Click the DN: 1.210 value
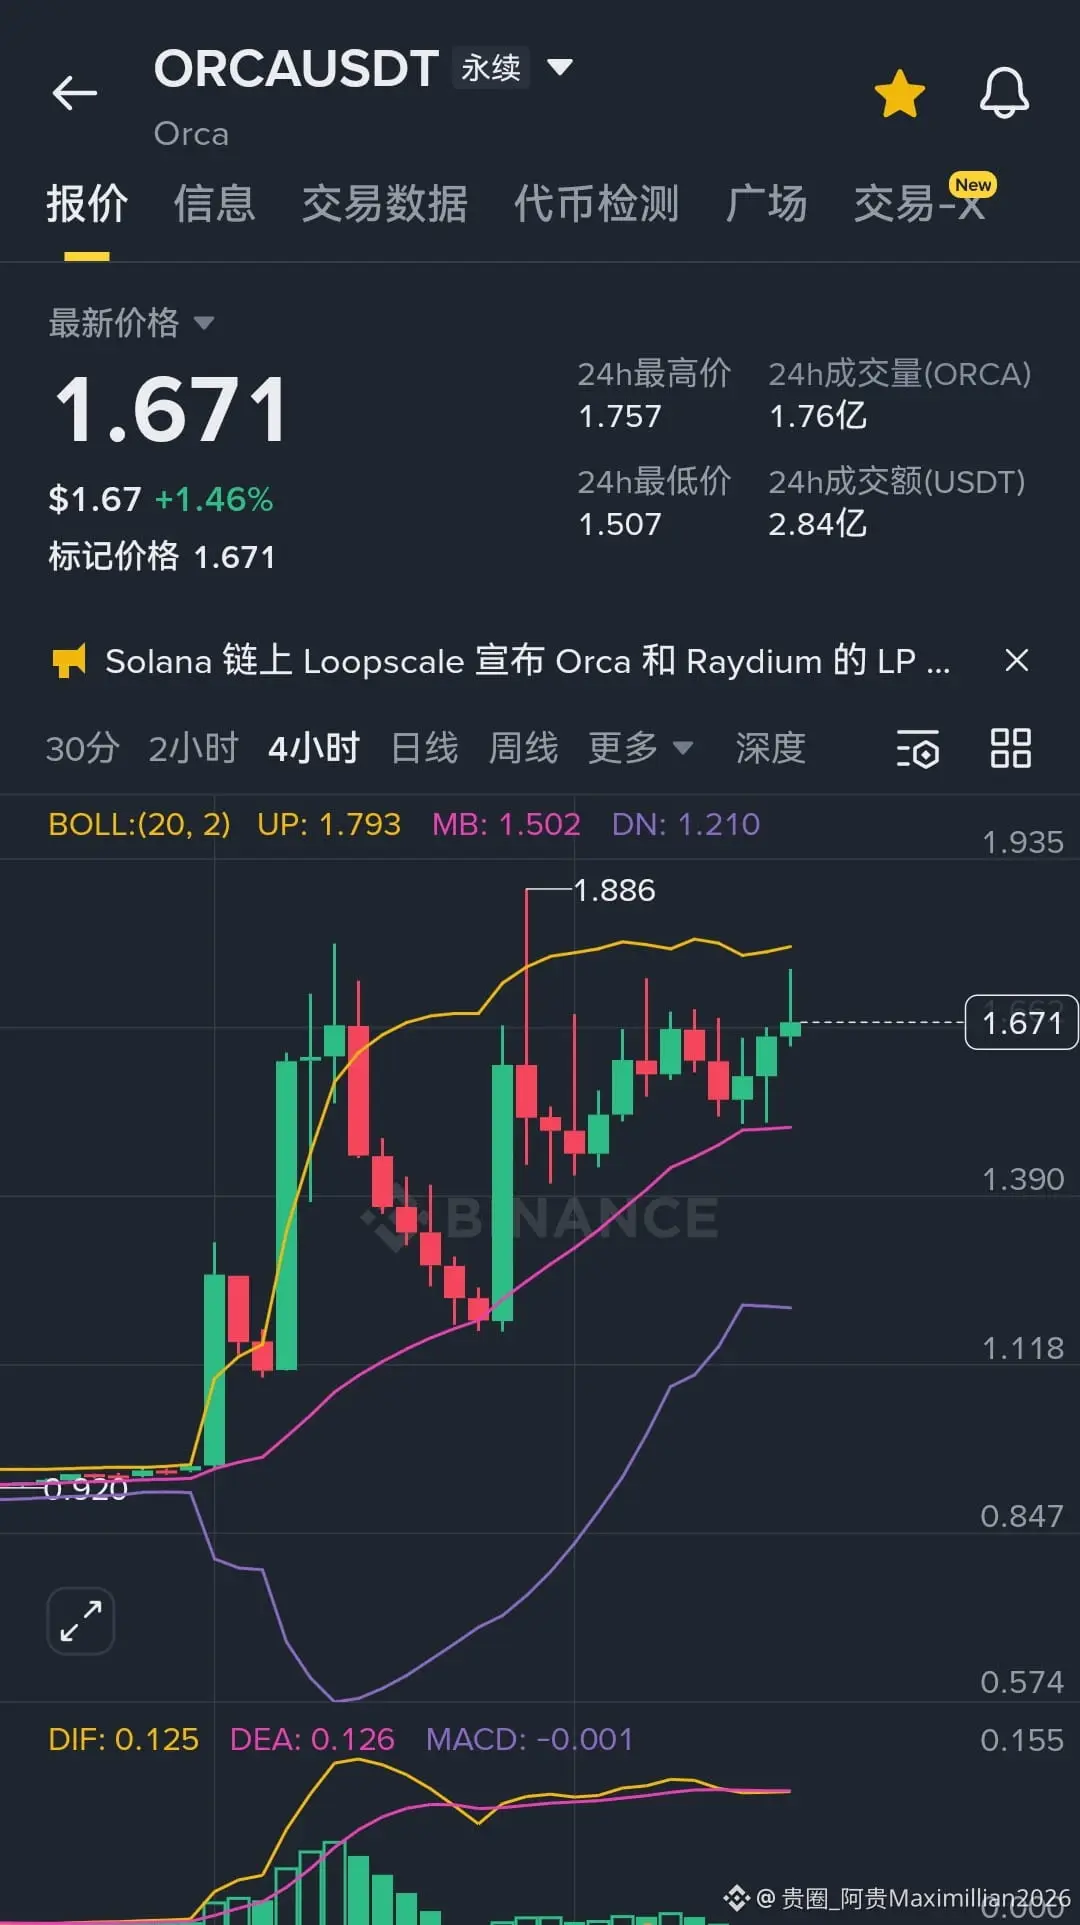This screenshot has width=1080, height=1925. (x=686, y=824)
